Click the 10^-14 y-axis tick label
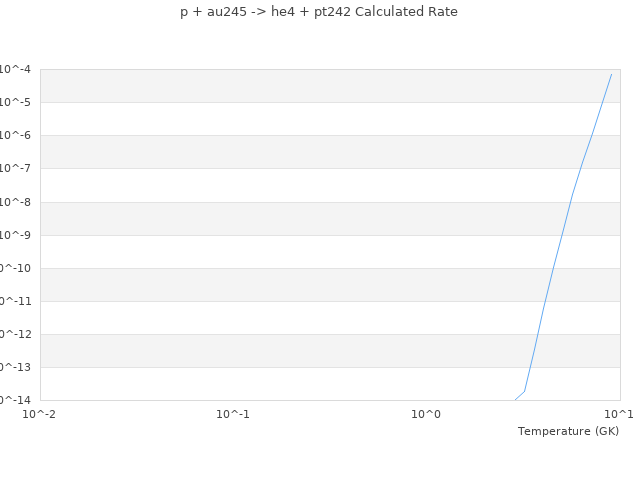The image size is (640, 480). tap(15, 400)
